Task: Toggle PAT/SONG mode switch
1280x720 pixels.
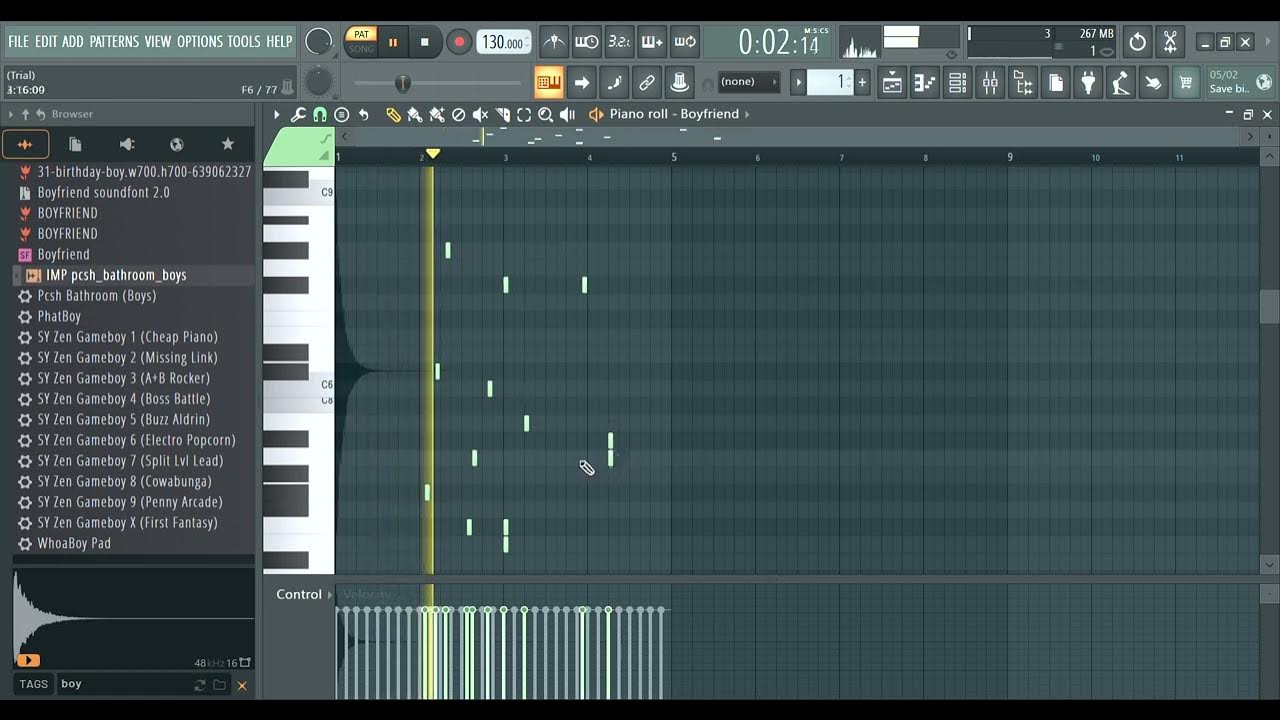Action: pyautogui.click(x=361, y=41)
